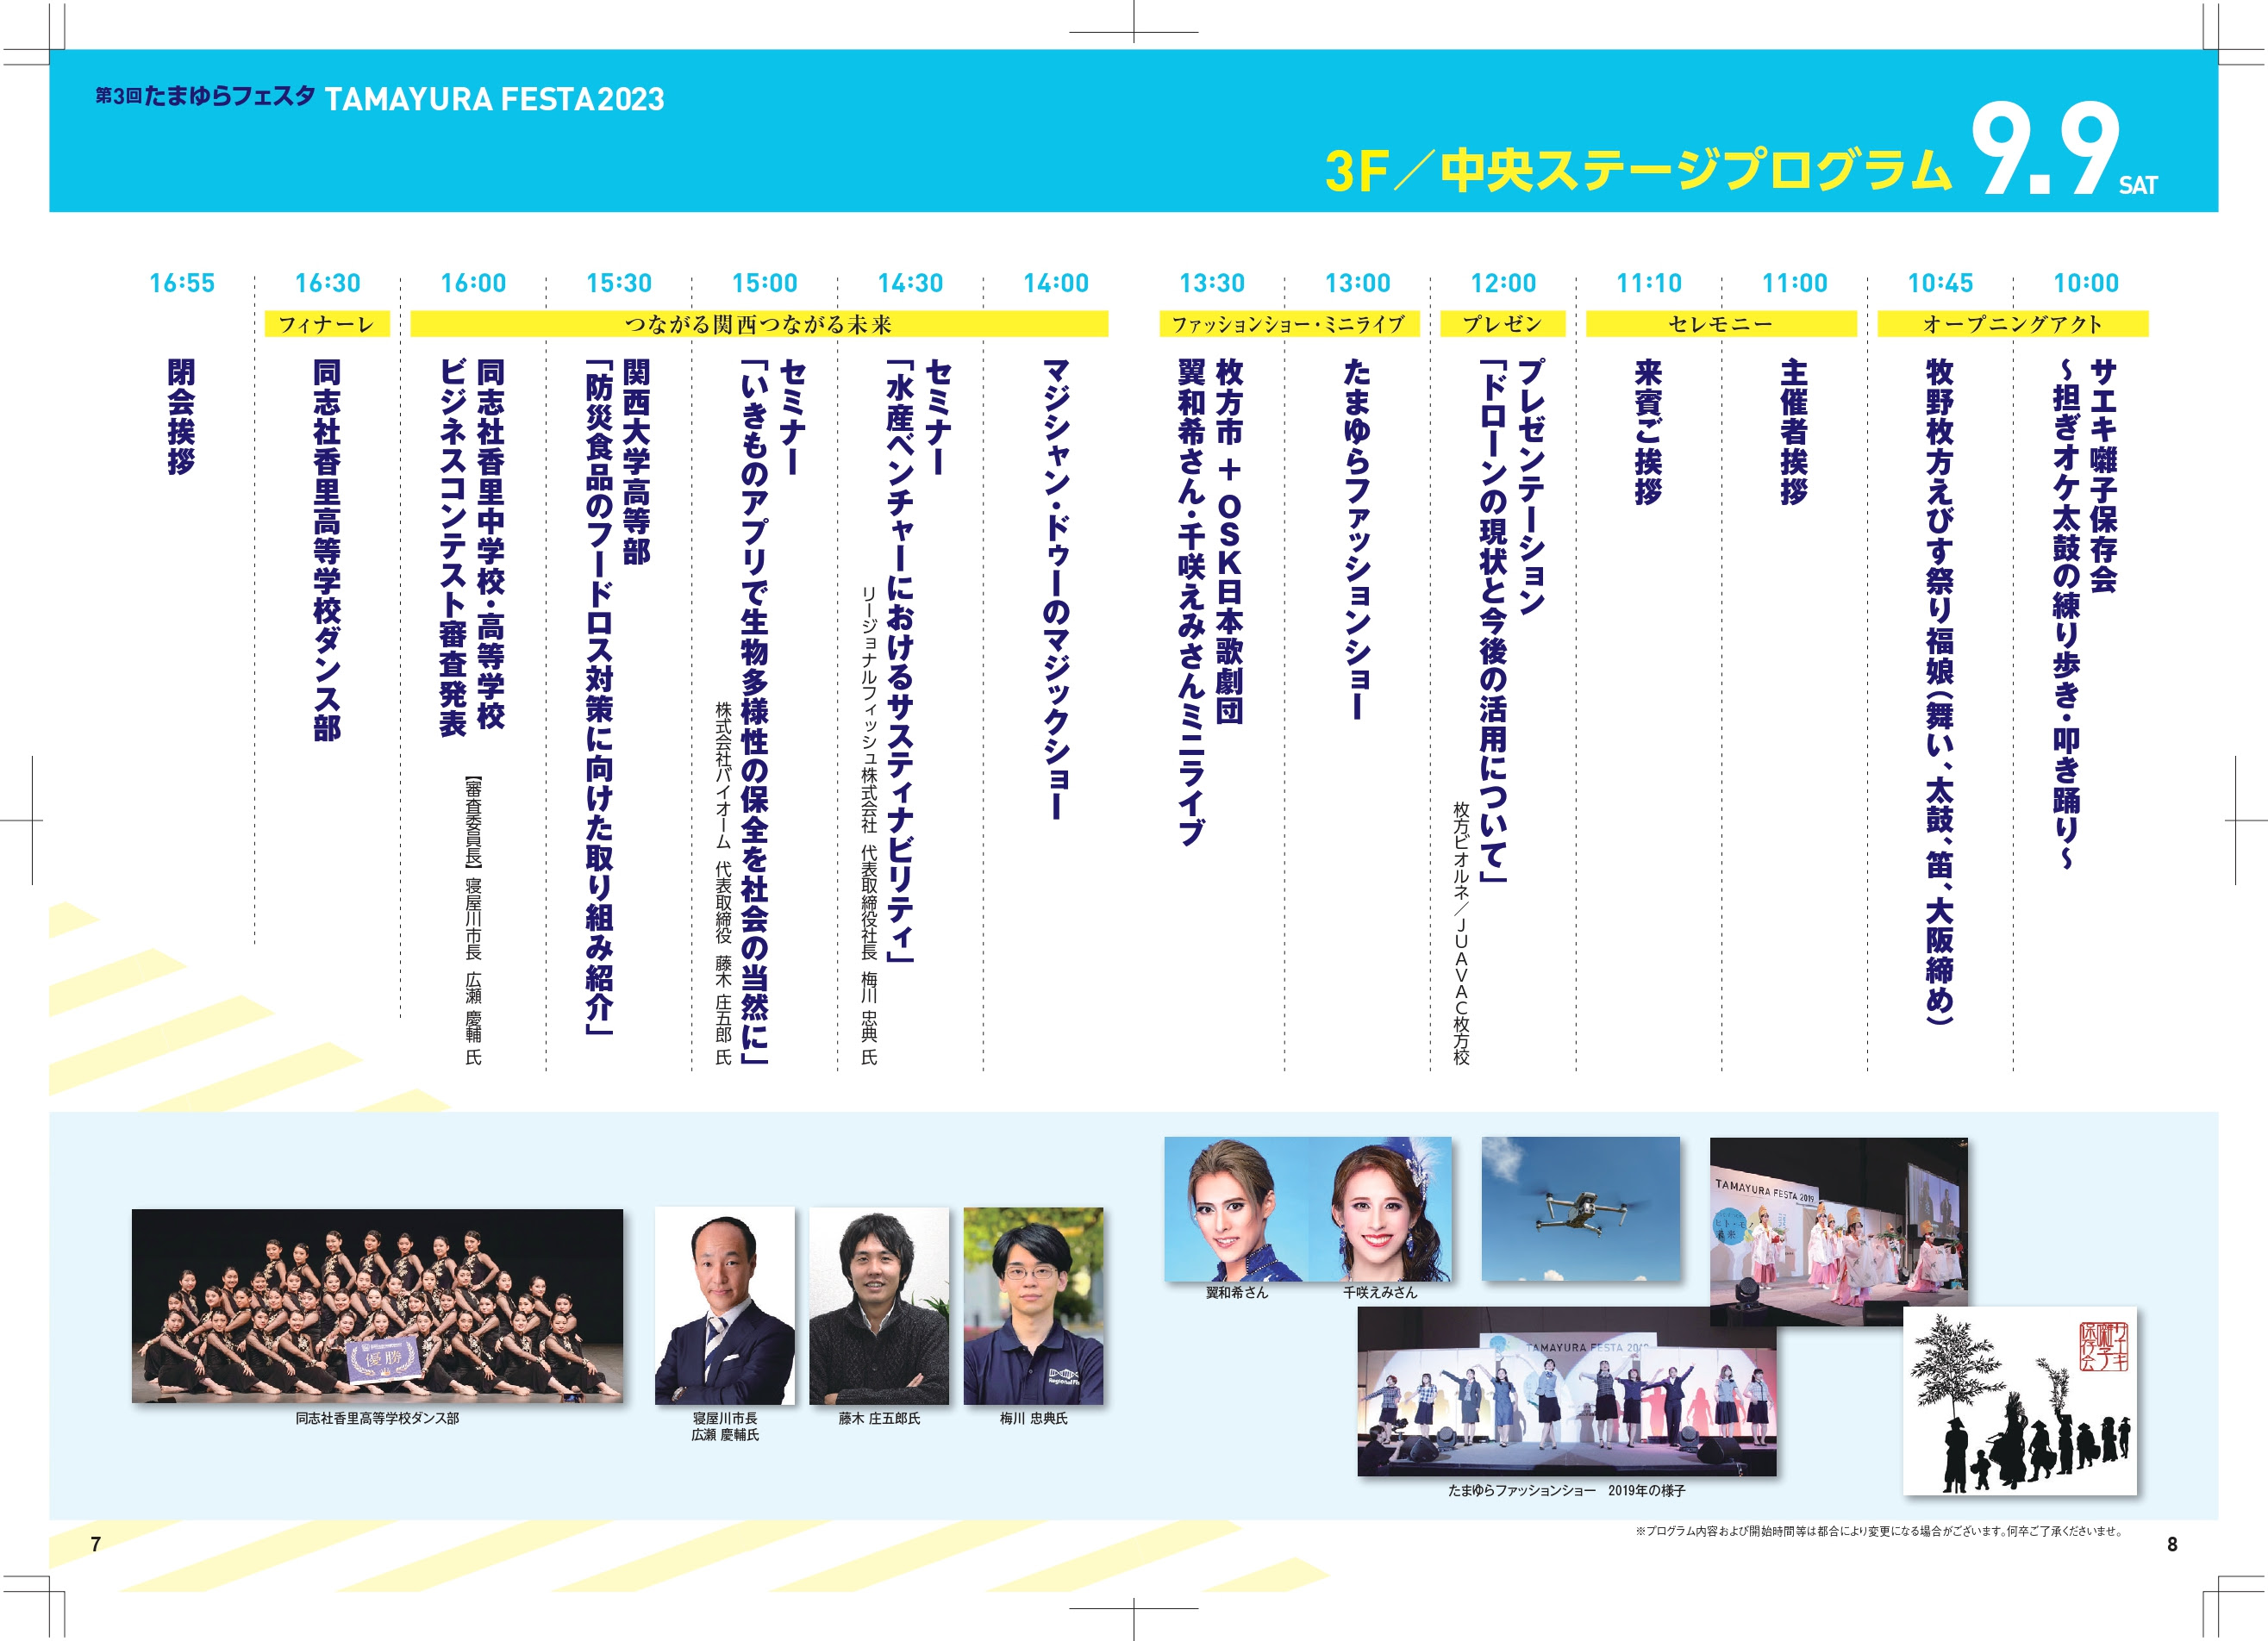2268x1641 pixels.
Task: Click page number 7
Action: pos(96,1544)
